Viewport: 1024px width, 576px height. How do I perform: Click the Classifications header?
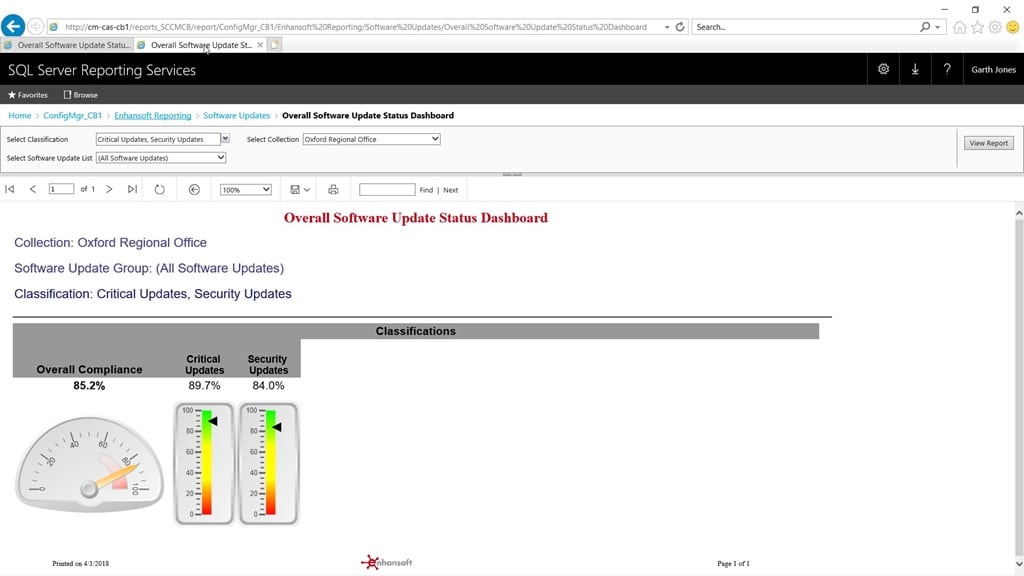click(415, 331)
